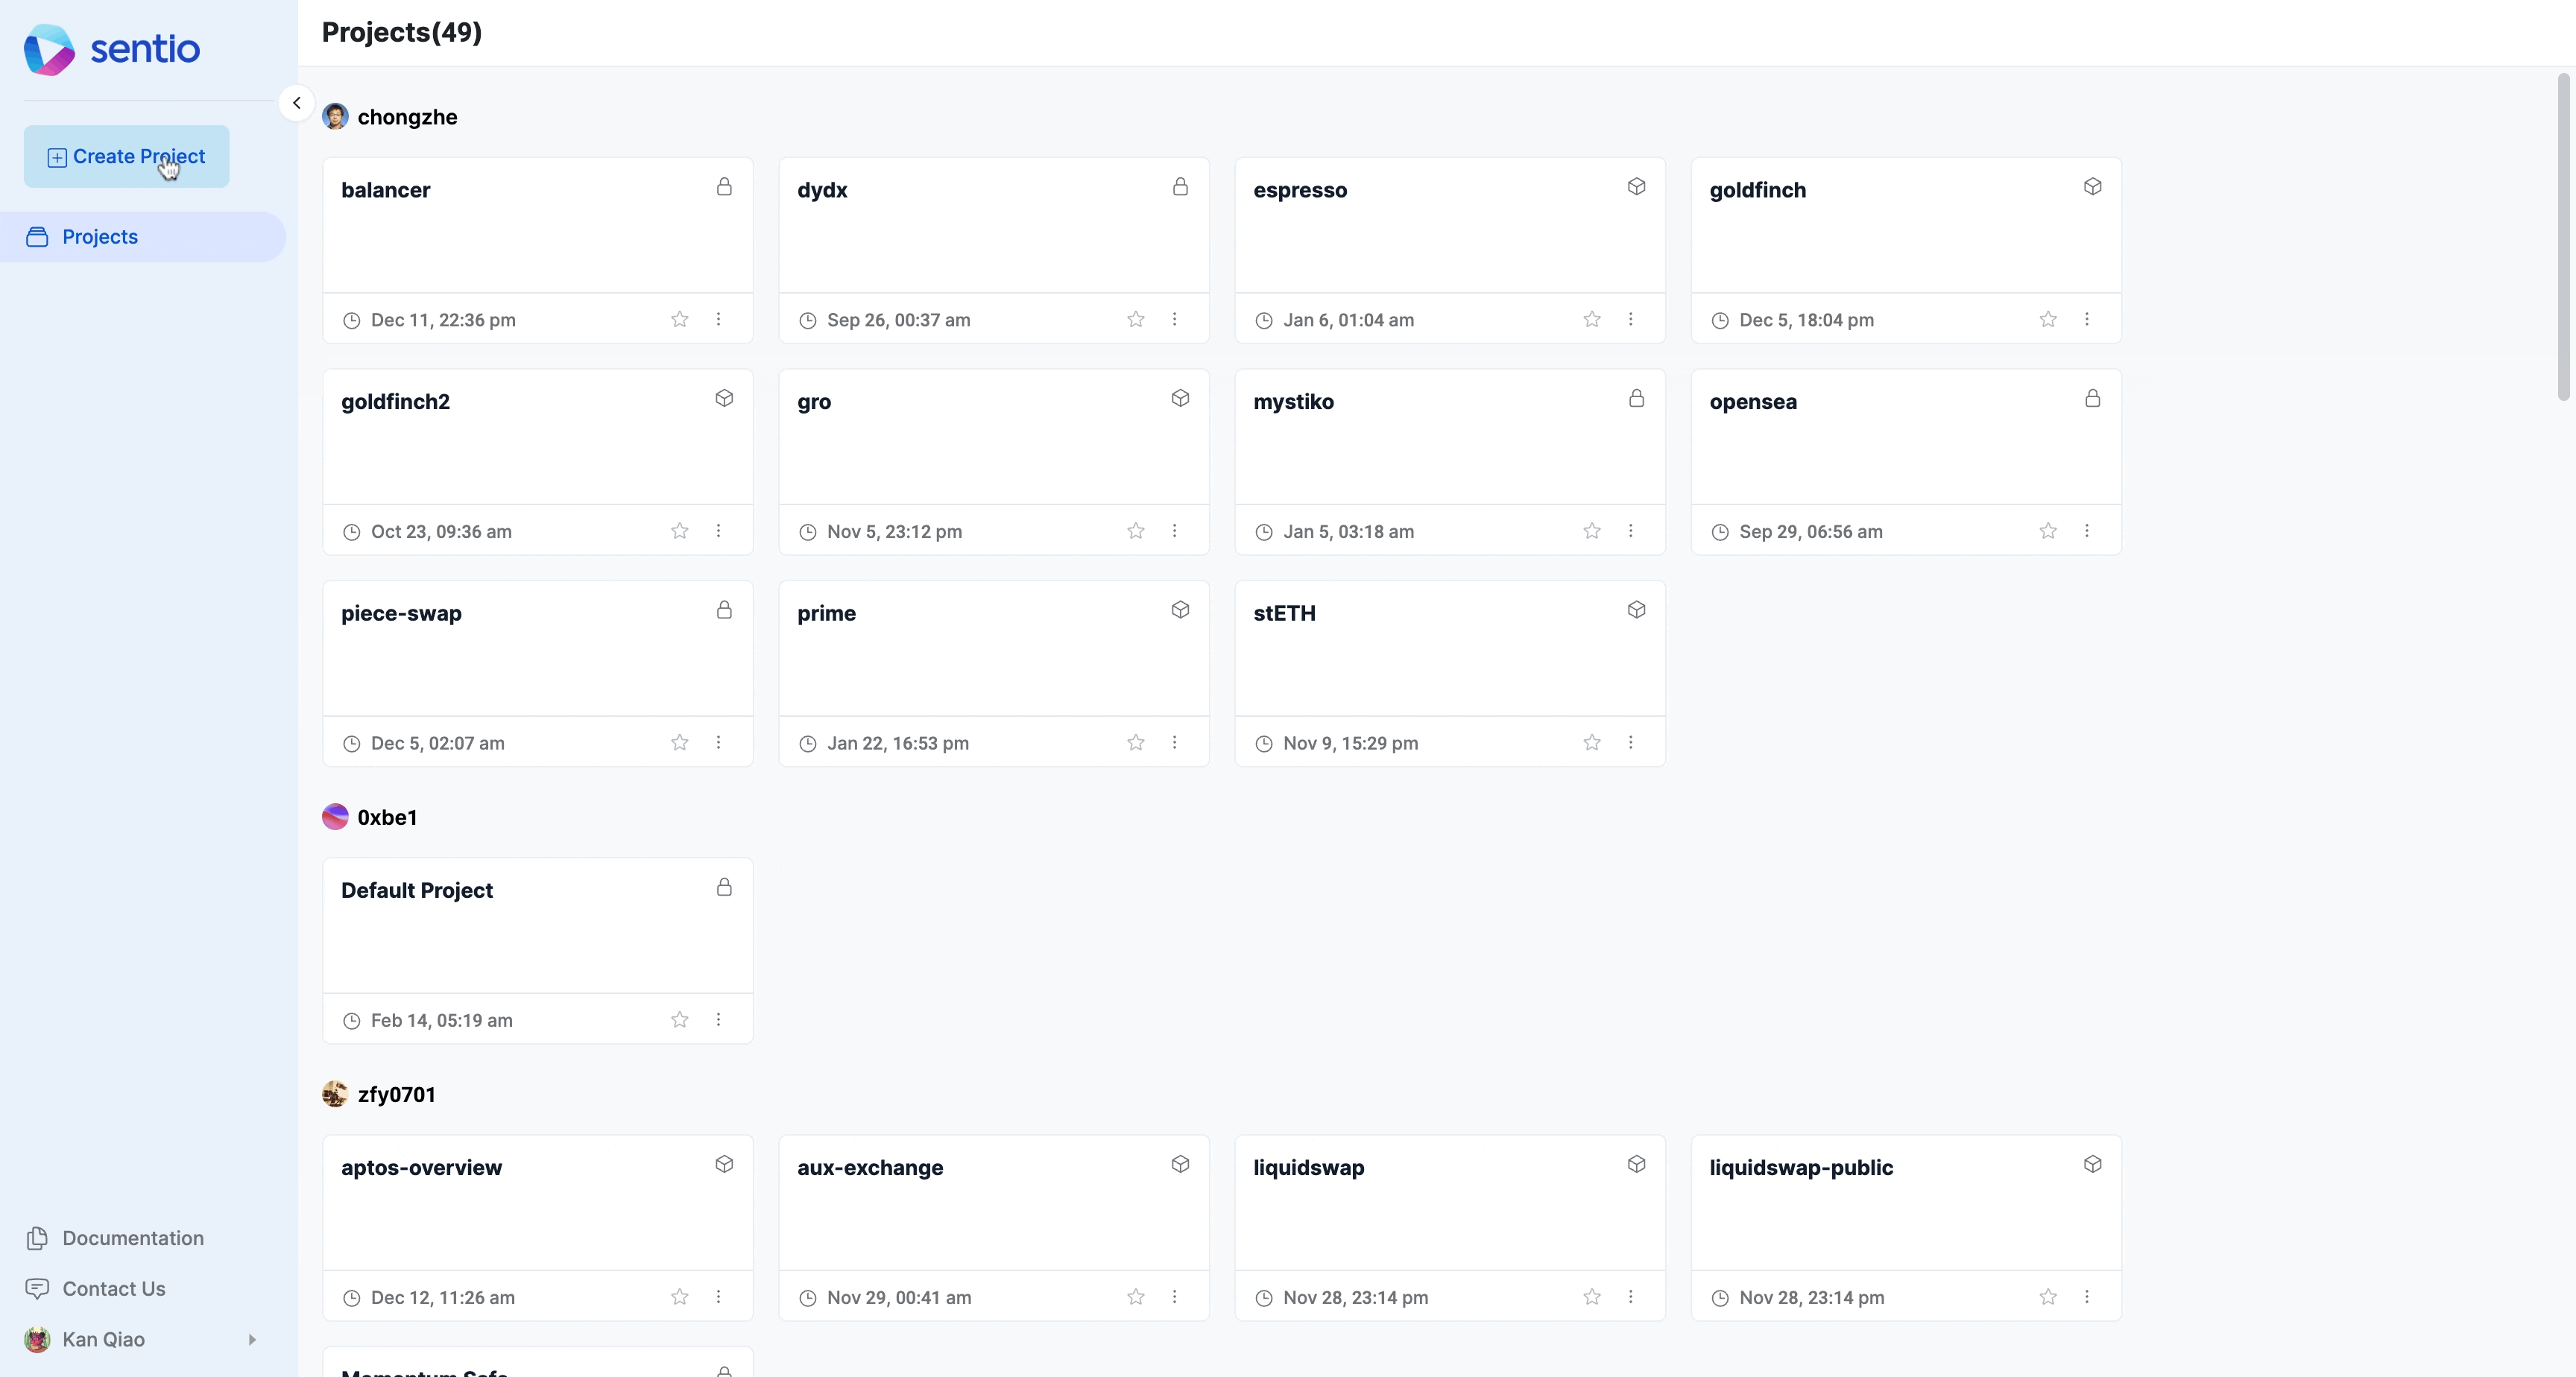This screenshot has height=1377, width=2576.
Task: Favorite the dydx project with star
Action: 1136,320
